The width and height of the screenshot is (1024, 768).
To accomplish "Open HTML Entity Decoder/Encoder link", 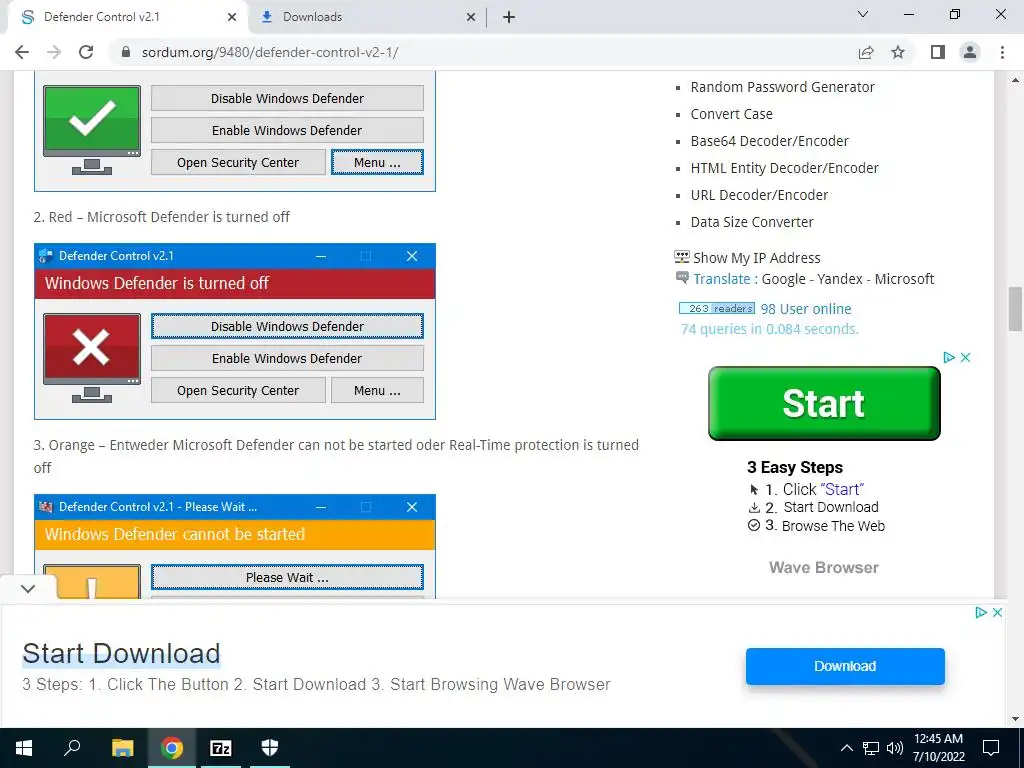I will tap(784, 168).
